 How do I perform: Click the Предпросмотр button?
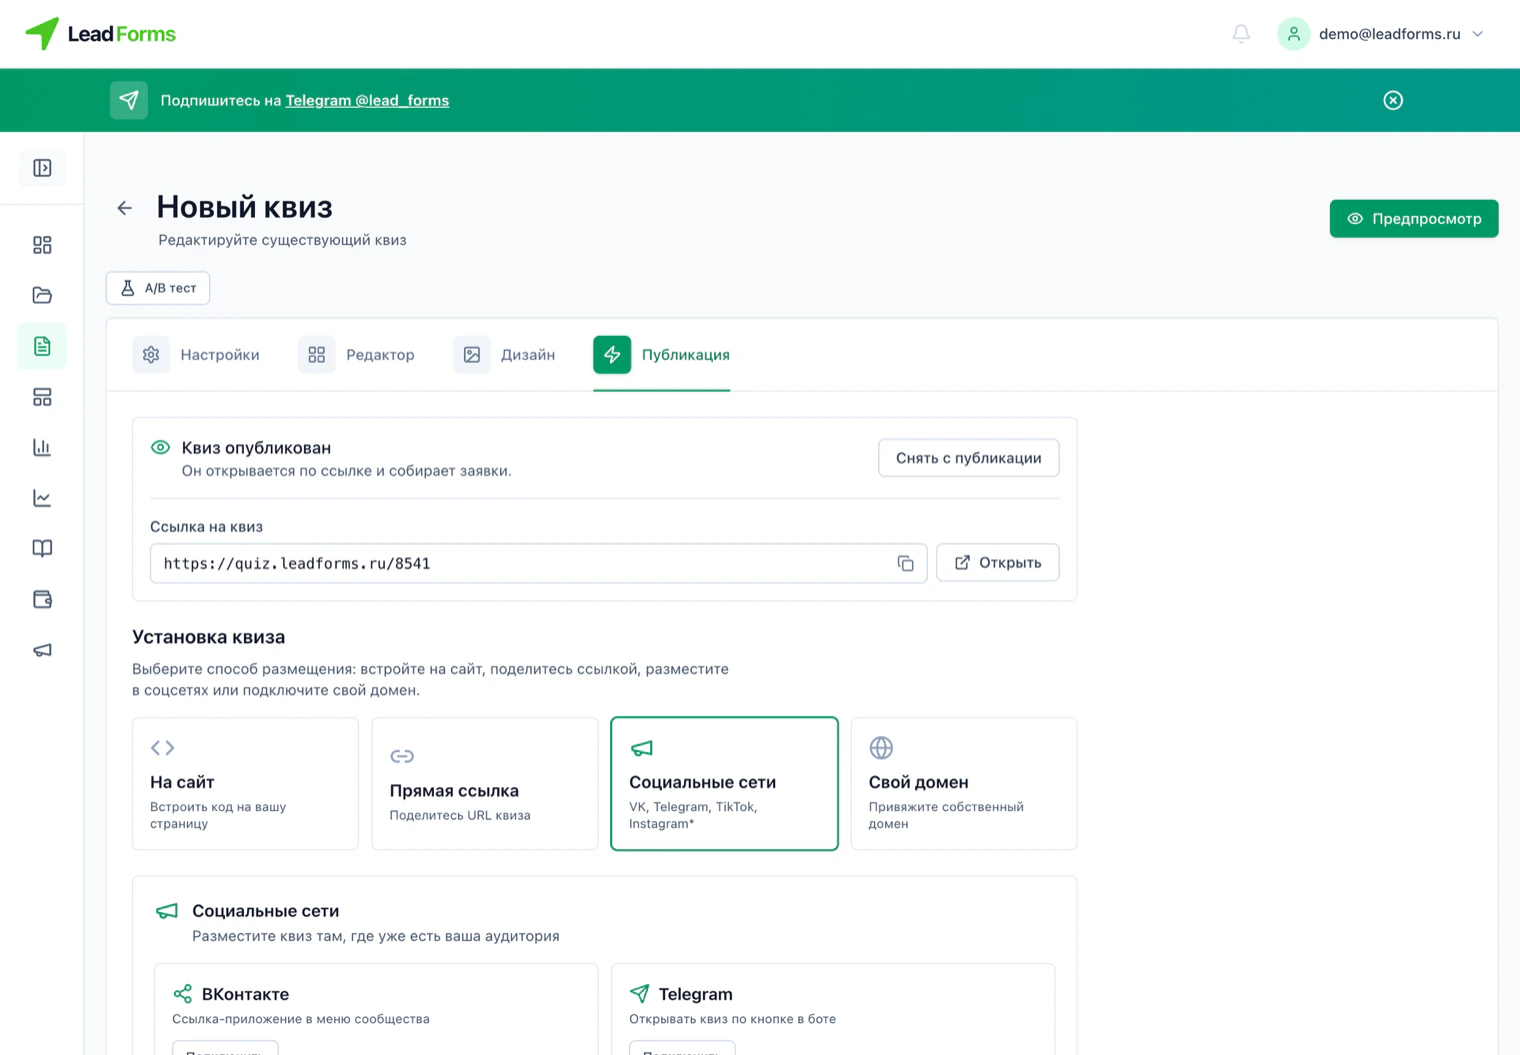click(x=1413, y=219)
